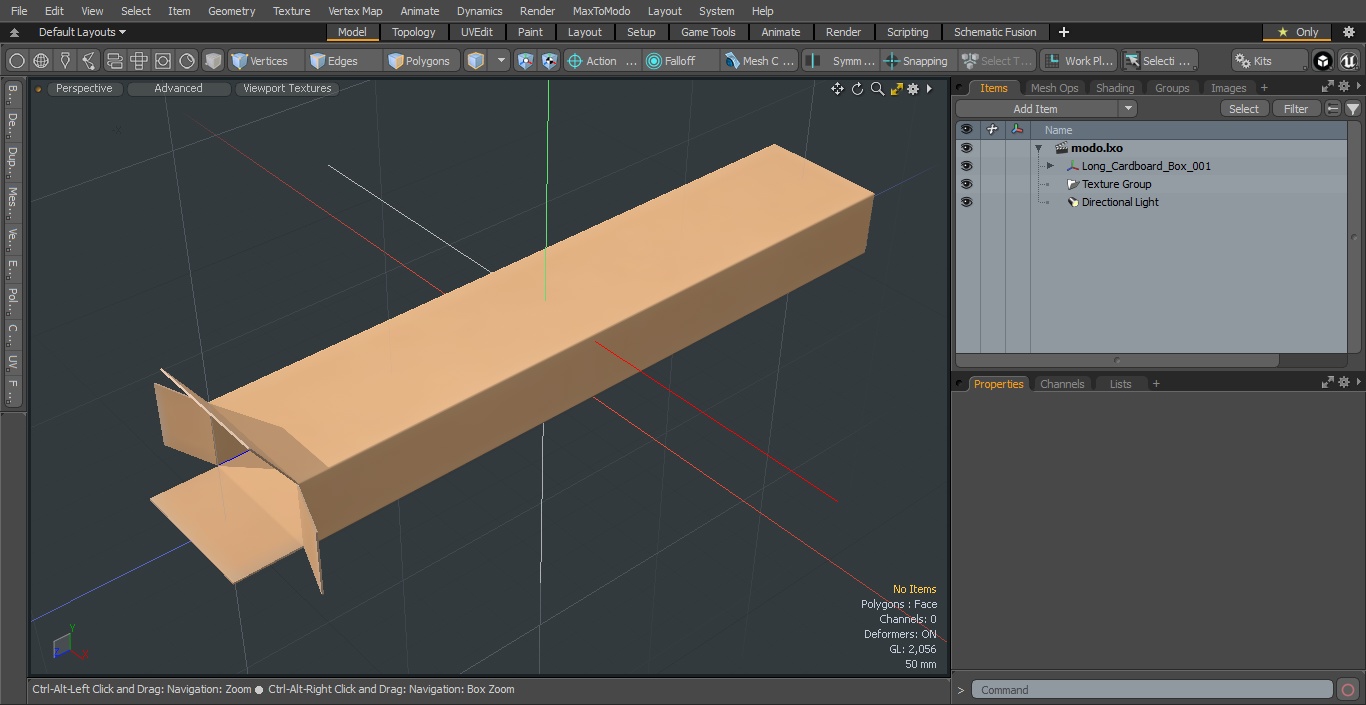This screenshot has width=1366, height=705.
Task: Click the Unity cube icon
Action: [1323, 61]
